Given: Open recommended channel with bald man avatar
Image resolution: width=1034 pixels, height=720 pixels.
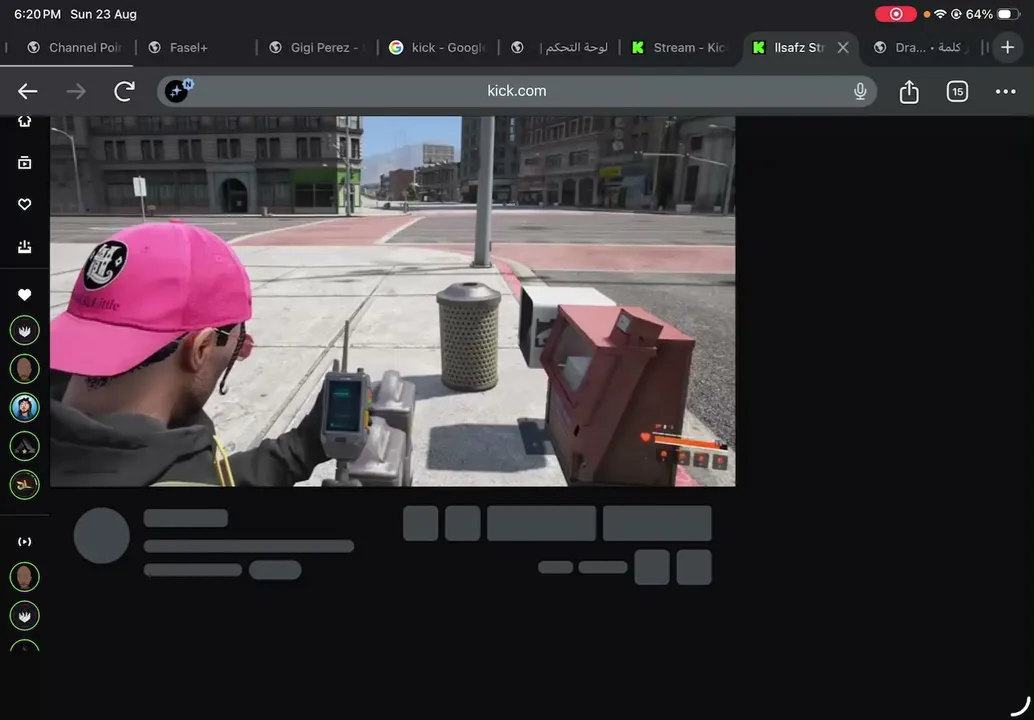Looking at the screenshot, I should tap(24, 577).
